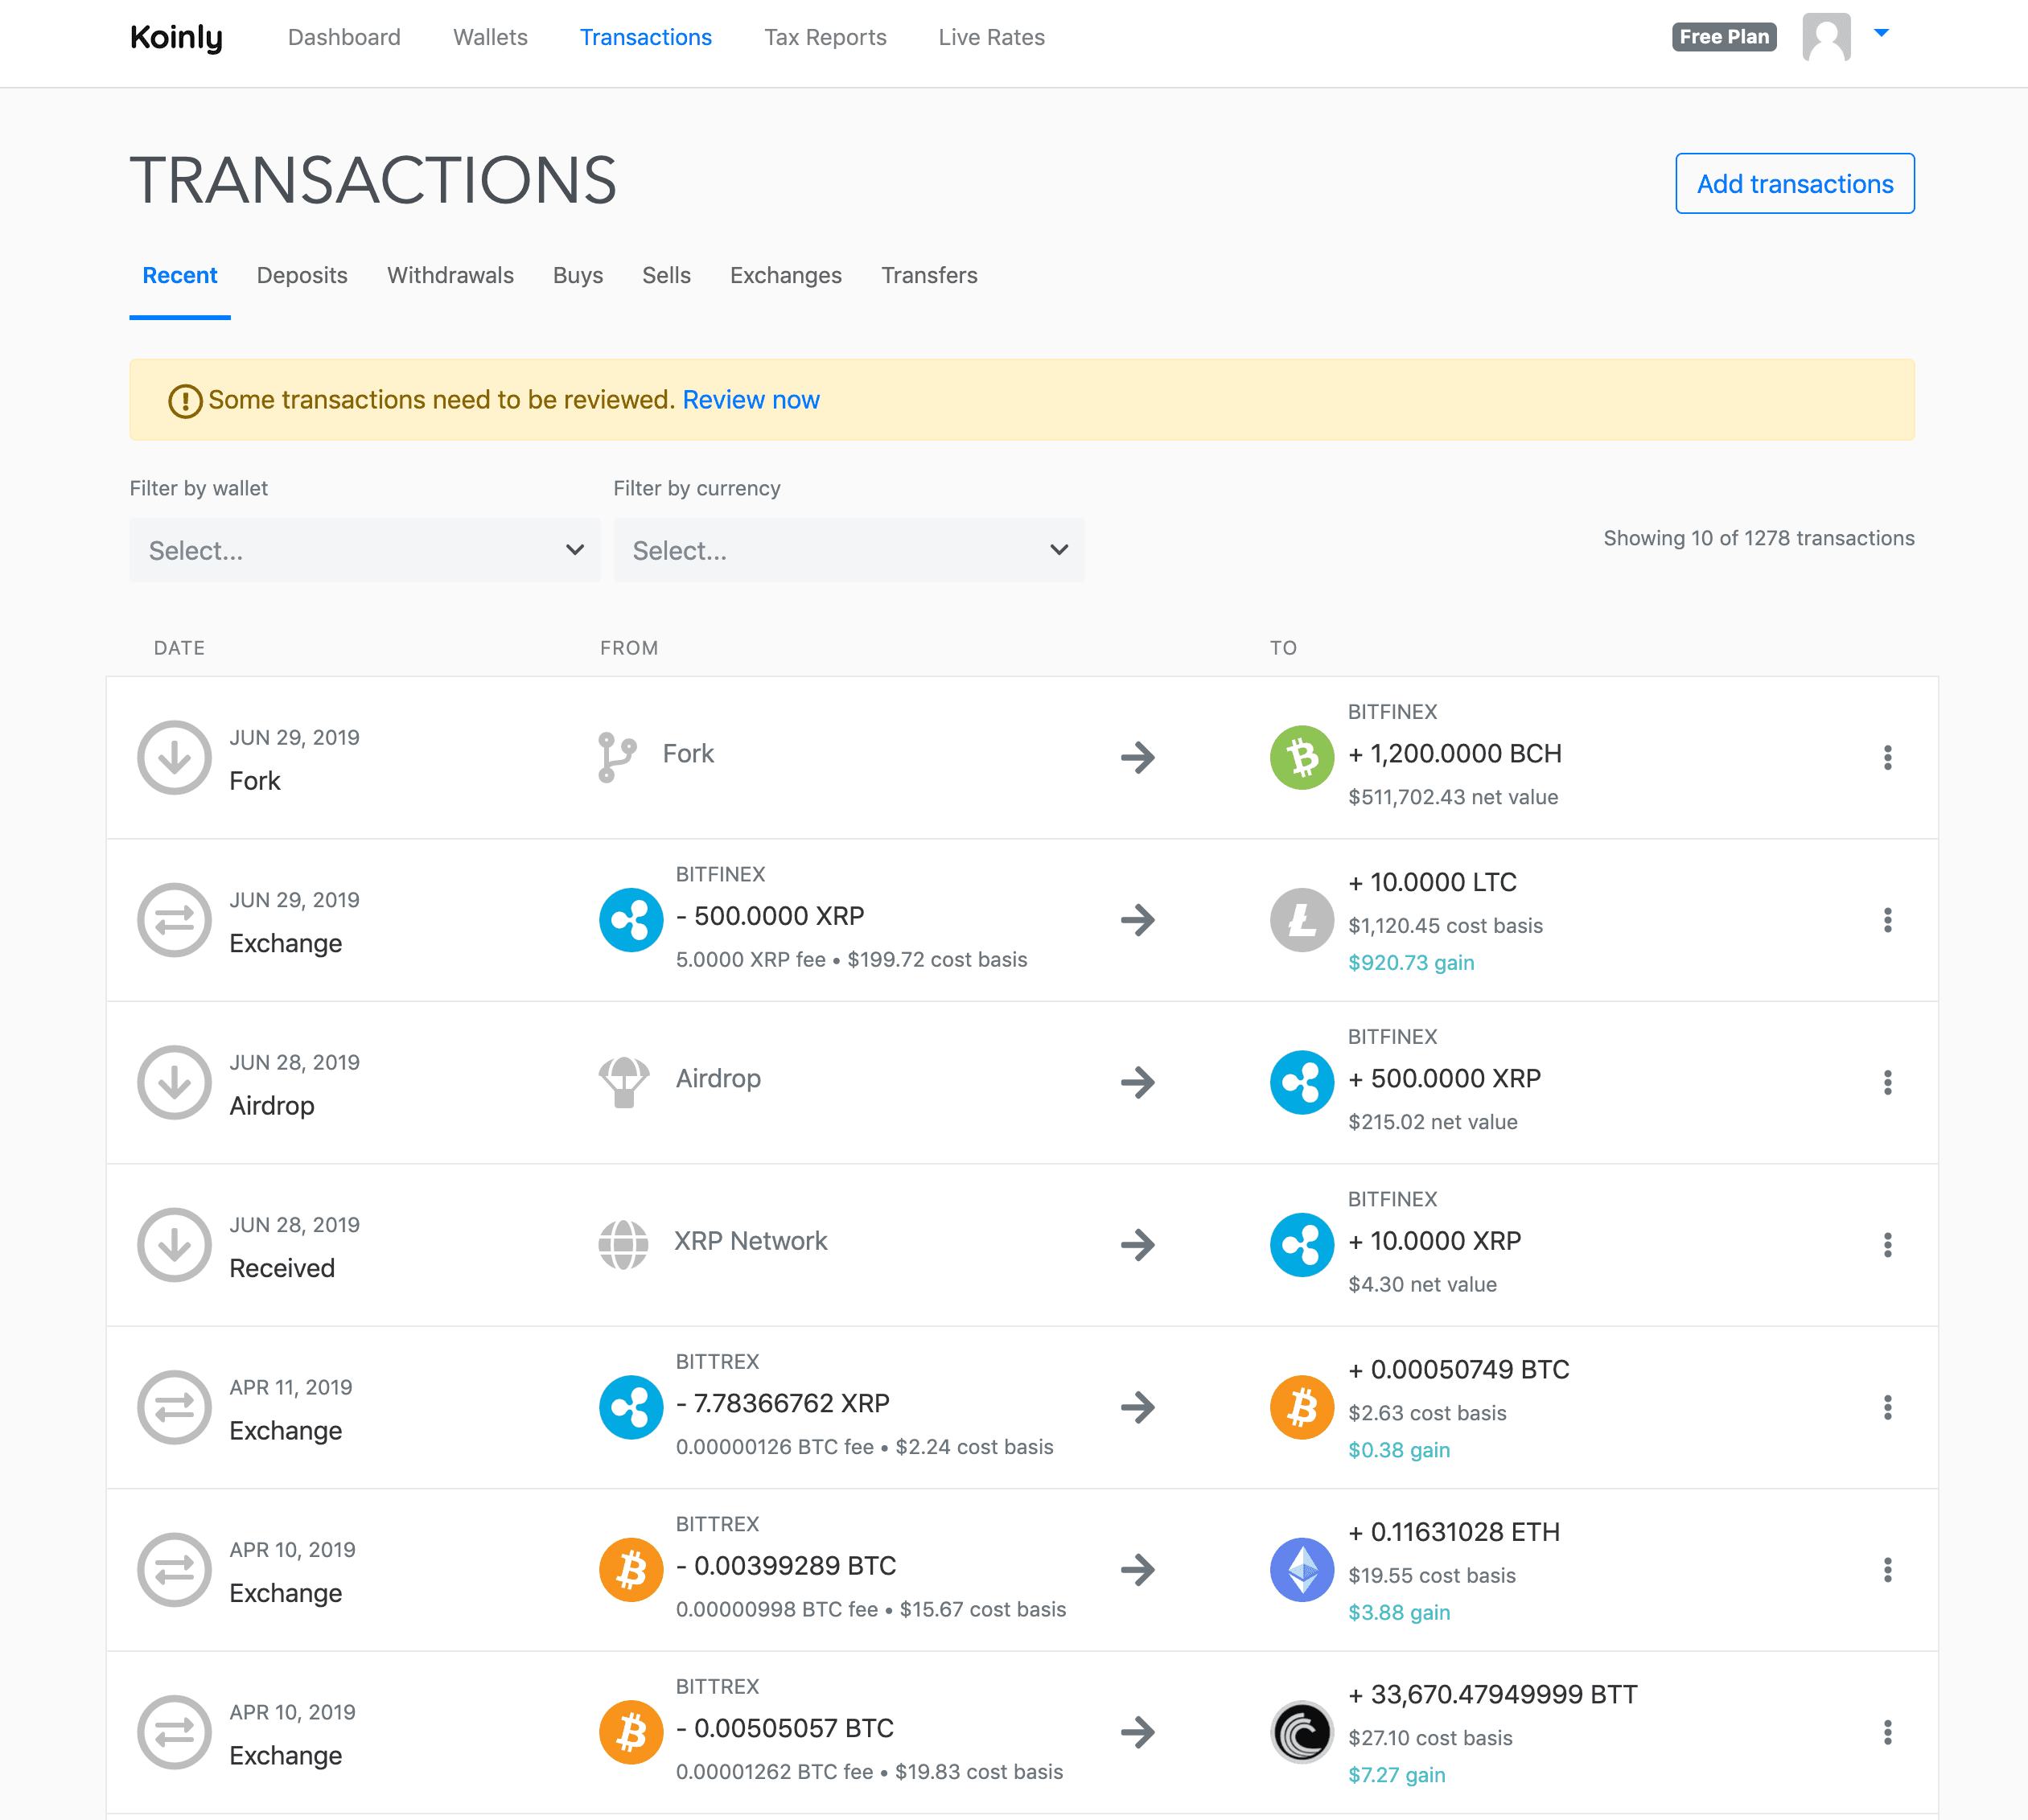Open options menu for Airdrop transaction row
Viewport: 2028px width, 1820px height.
click(1887, 1082)
